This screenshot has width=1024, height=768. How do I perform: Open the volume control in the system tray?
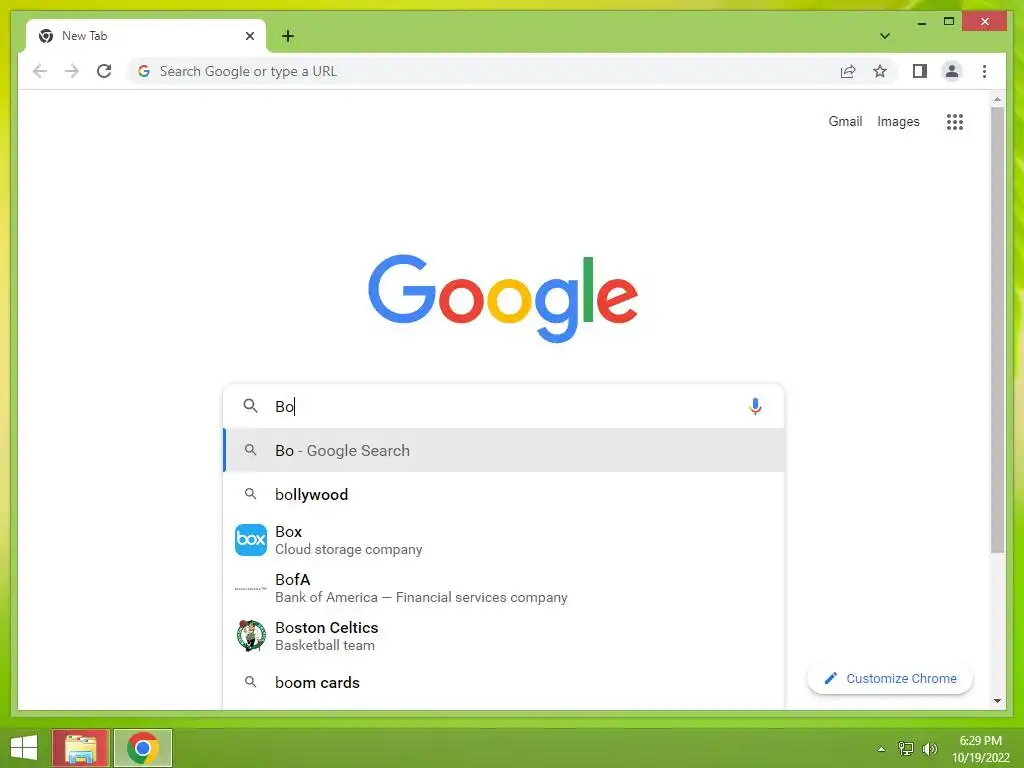929,748
